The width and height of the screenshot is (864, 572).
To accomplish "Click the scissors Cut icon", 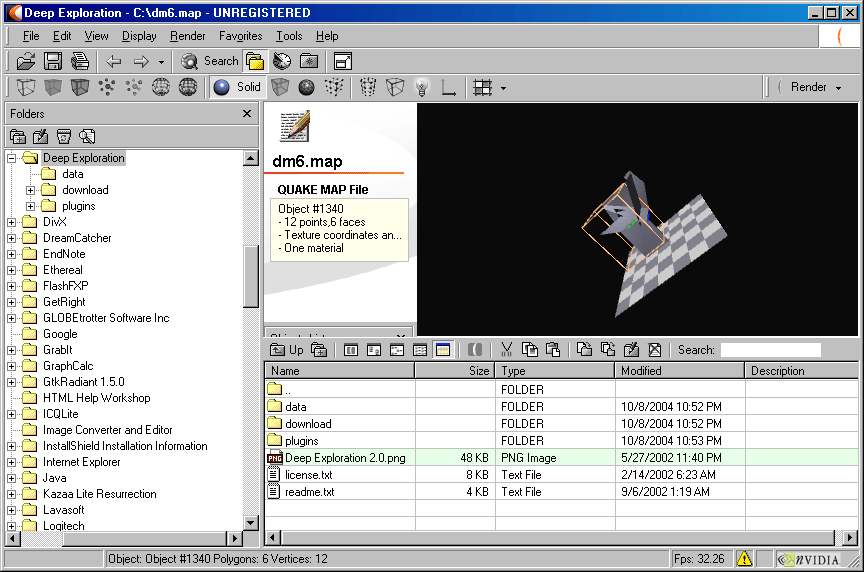I will coord(507,350).
